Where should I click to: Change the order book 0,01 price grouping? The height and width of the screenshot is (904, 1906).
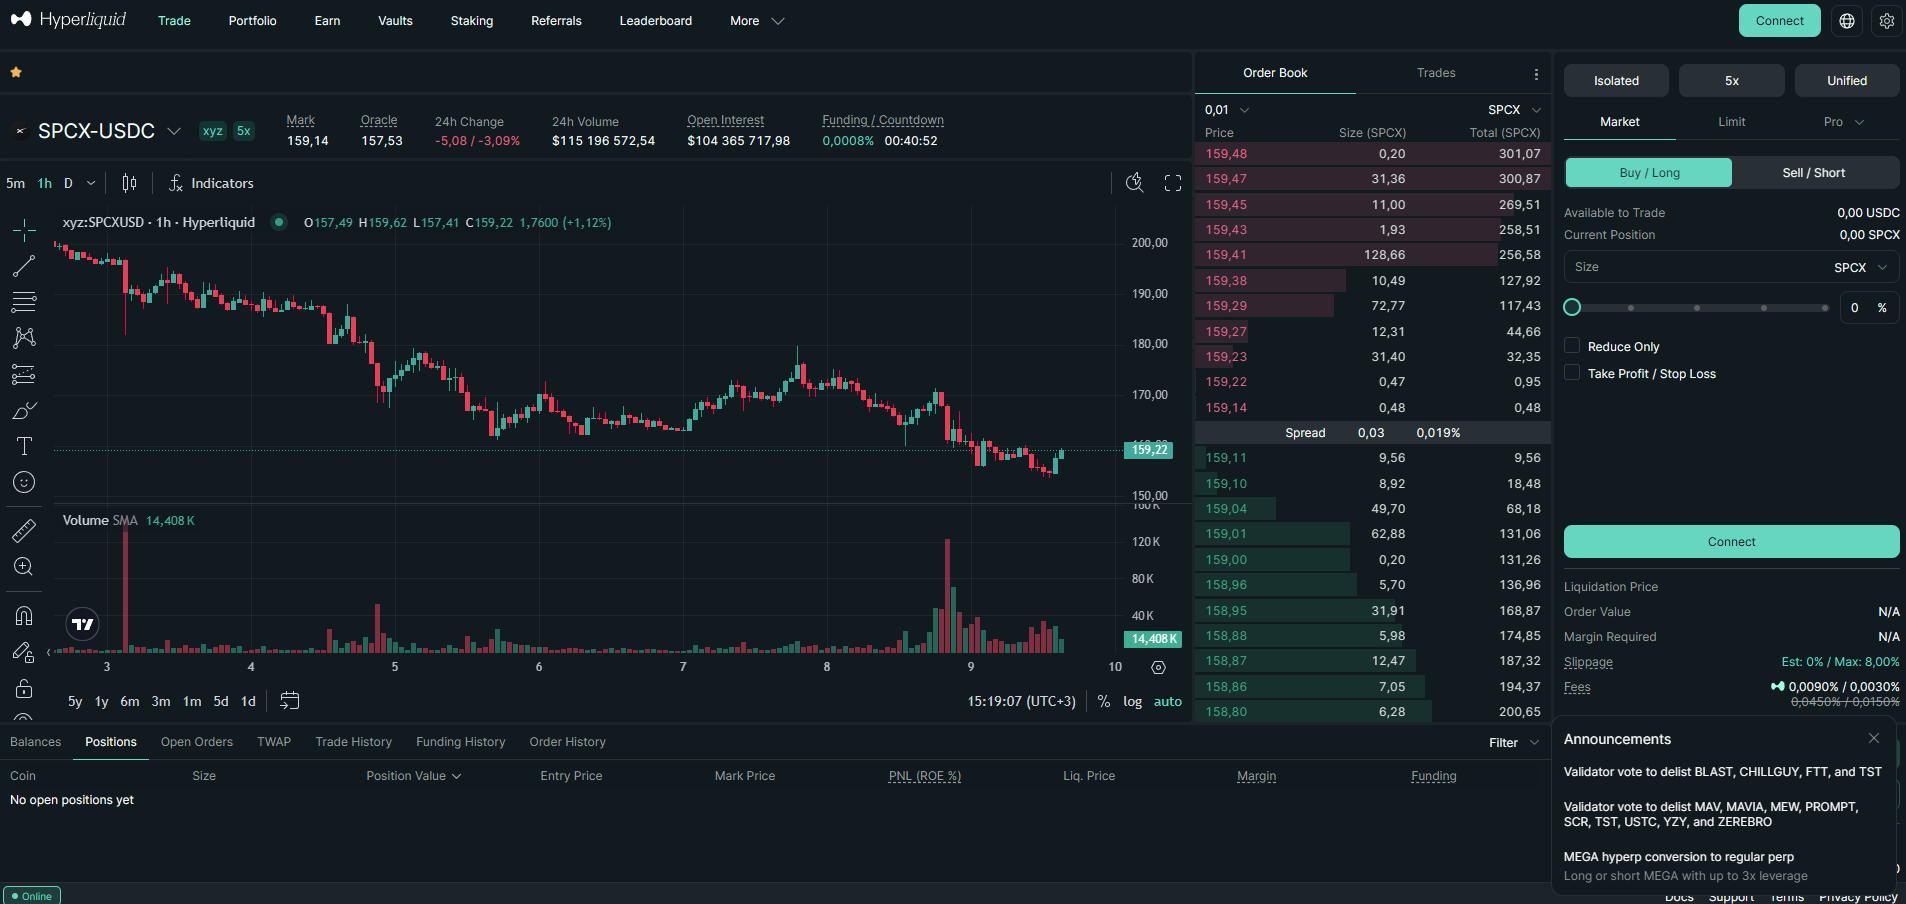[1227, 110]
